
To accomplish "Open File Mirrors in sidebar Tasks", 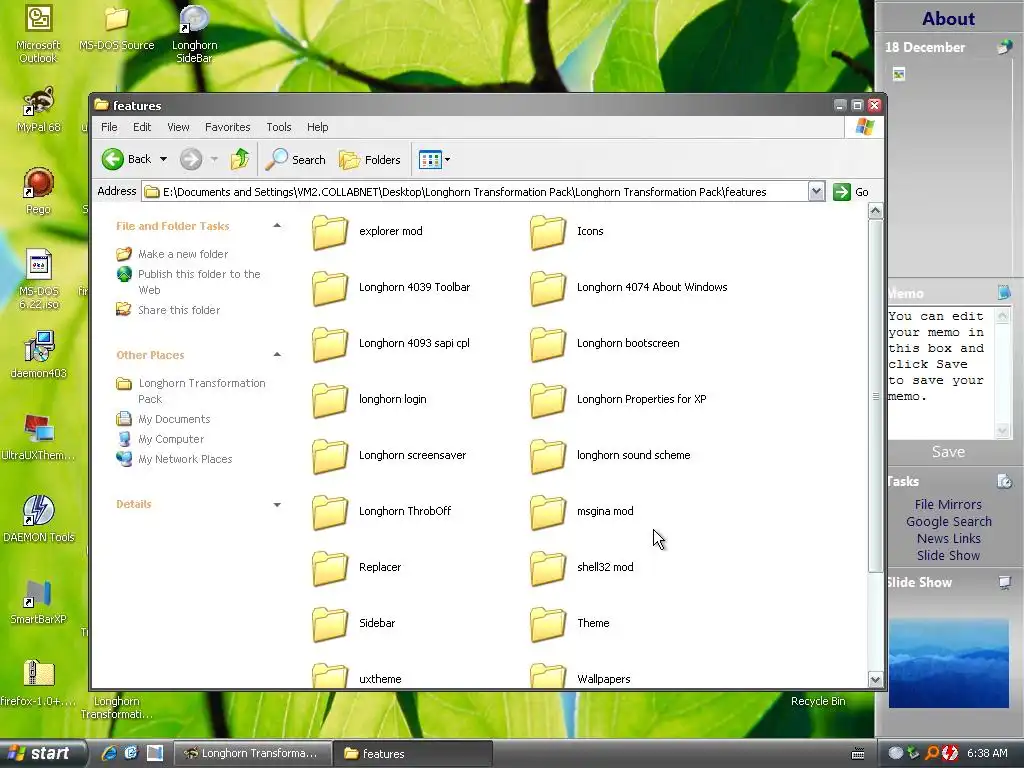I will [x=948, y=505].
